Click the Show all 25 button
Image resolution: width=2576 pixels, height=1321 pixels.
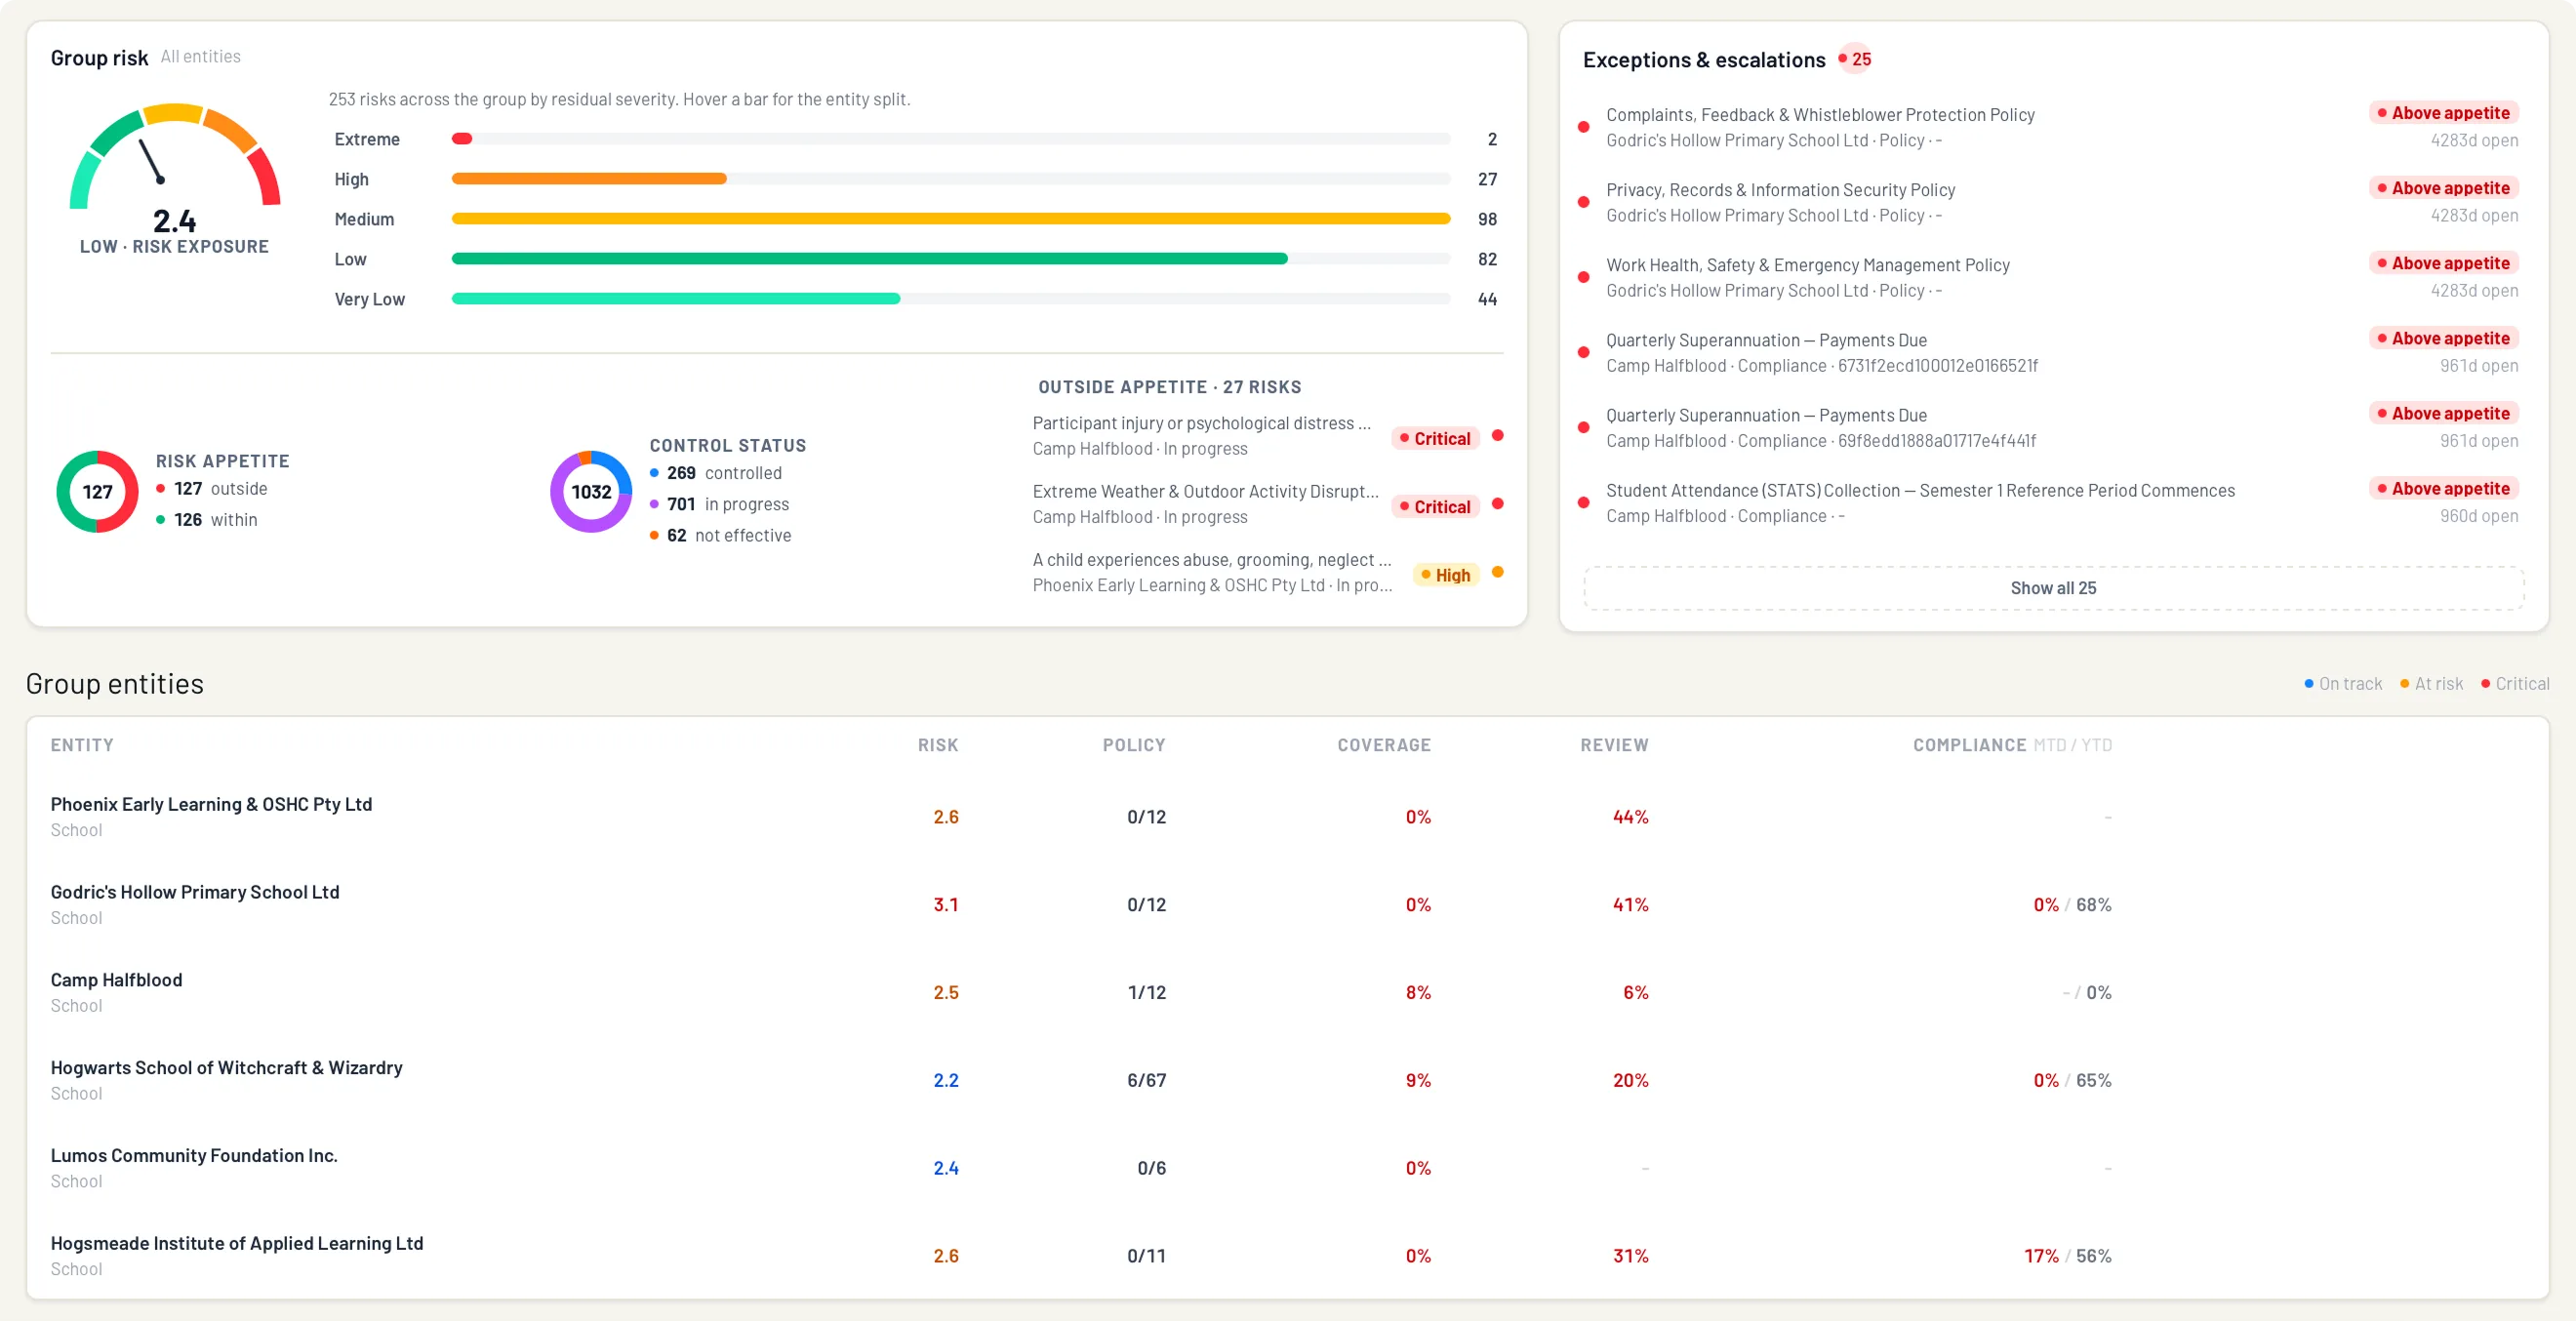[x=2053, y=588]
